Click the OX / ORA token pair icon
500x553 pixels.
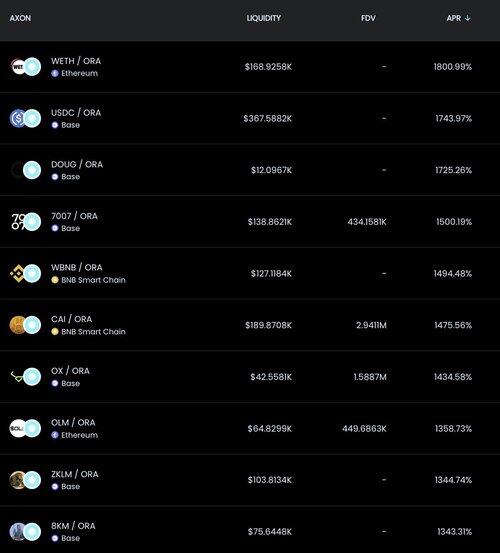25,377
